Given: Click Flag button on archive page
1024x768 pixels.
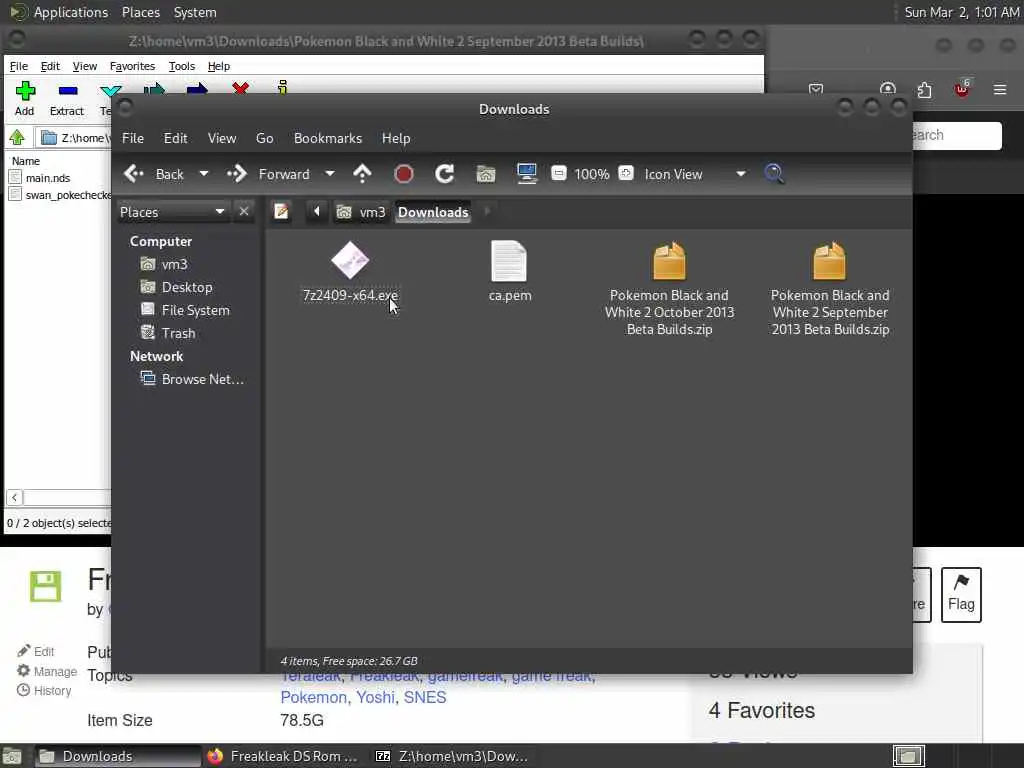Looking at the screenshot, I should coord(961,594).
